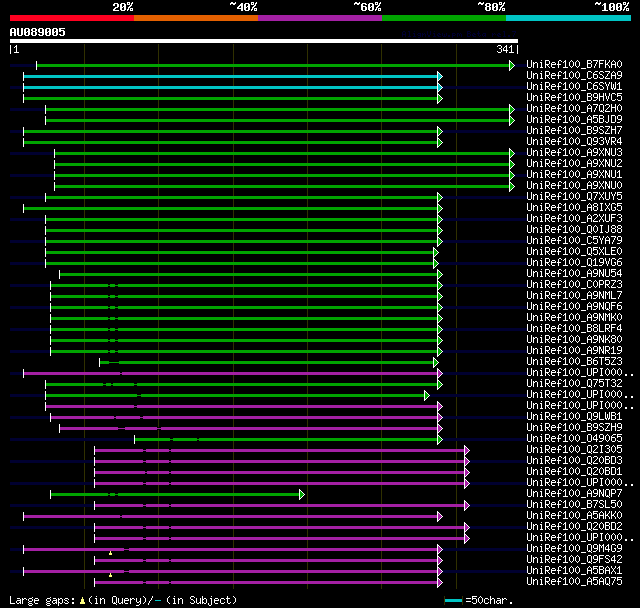Image resolution: width=640 pixels, height=608 pixels.
Task: Click the UniRef100_A2XUF3 hit name
Action: pos(574,219)
